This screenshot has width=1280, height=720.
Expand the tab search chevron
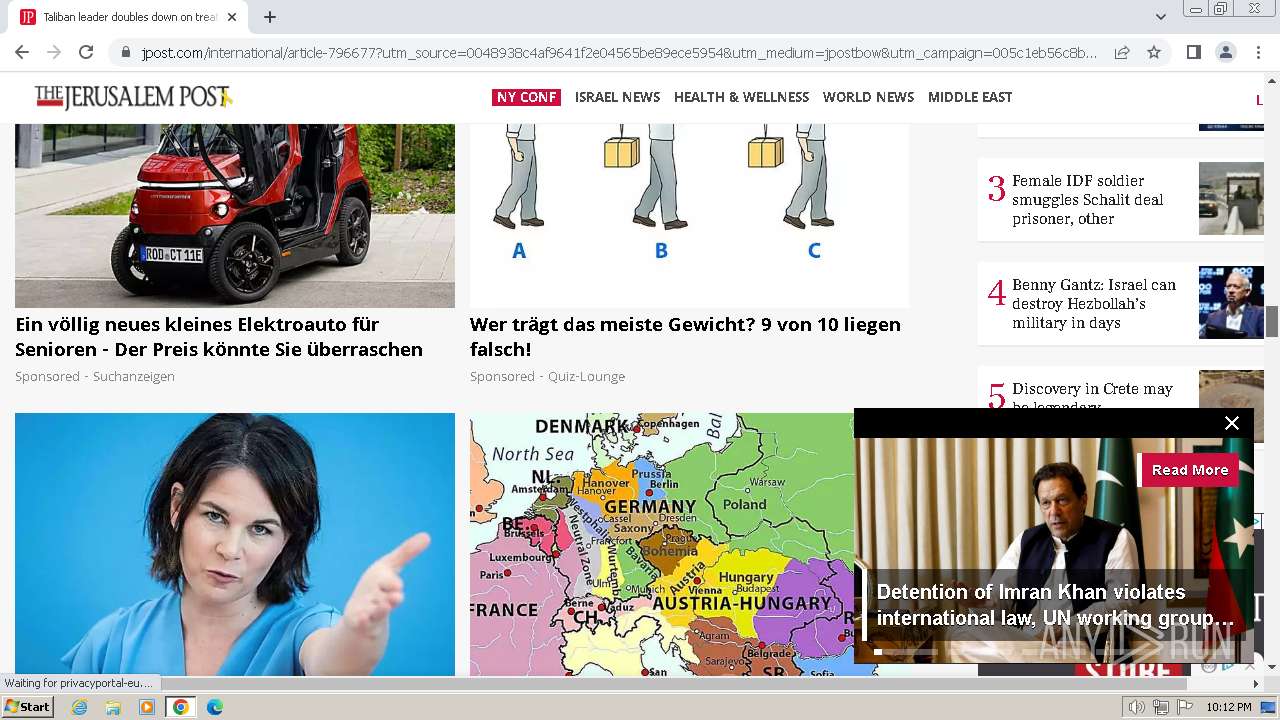[1160, 17]
